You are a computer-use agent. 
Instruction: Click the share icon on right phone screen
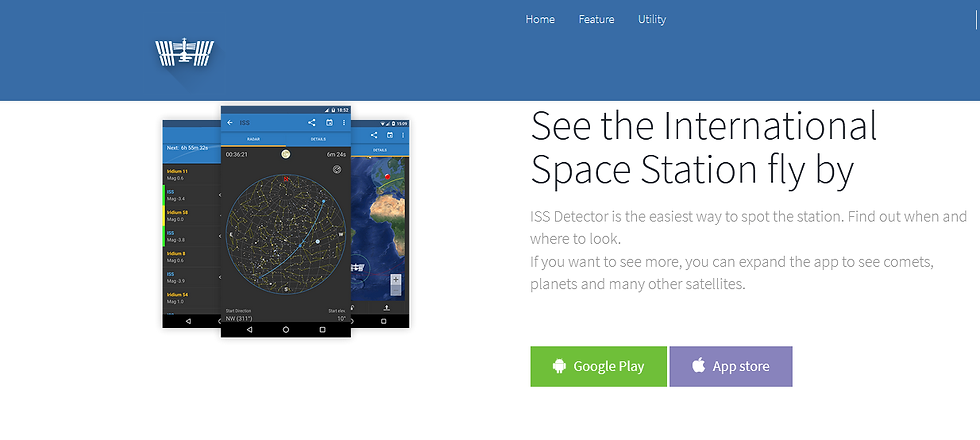point(374,135)
